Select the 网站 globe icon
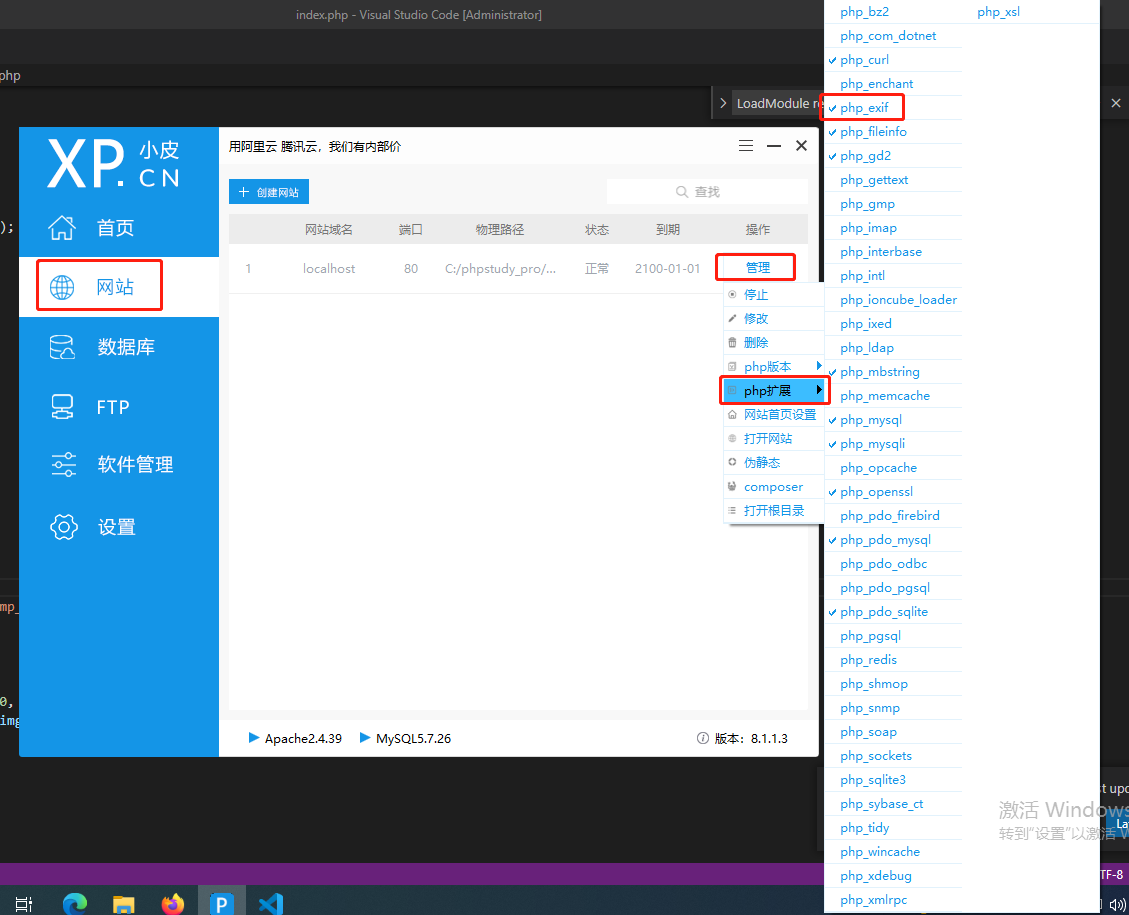Screen dimensions: 1129x915 click(62, 287)
